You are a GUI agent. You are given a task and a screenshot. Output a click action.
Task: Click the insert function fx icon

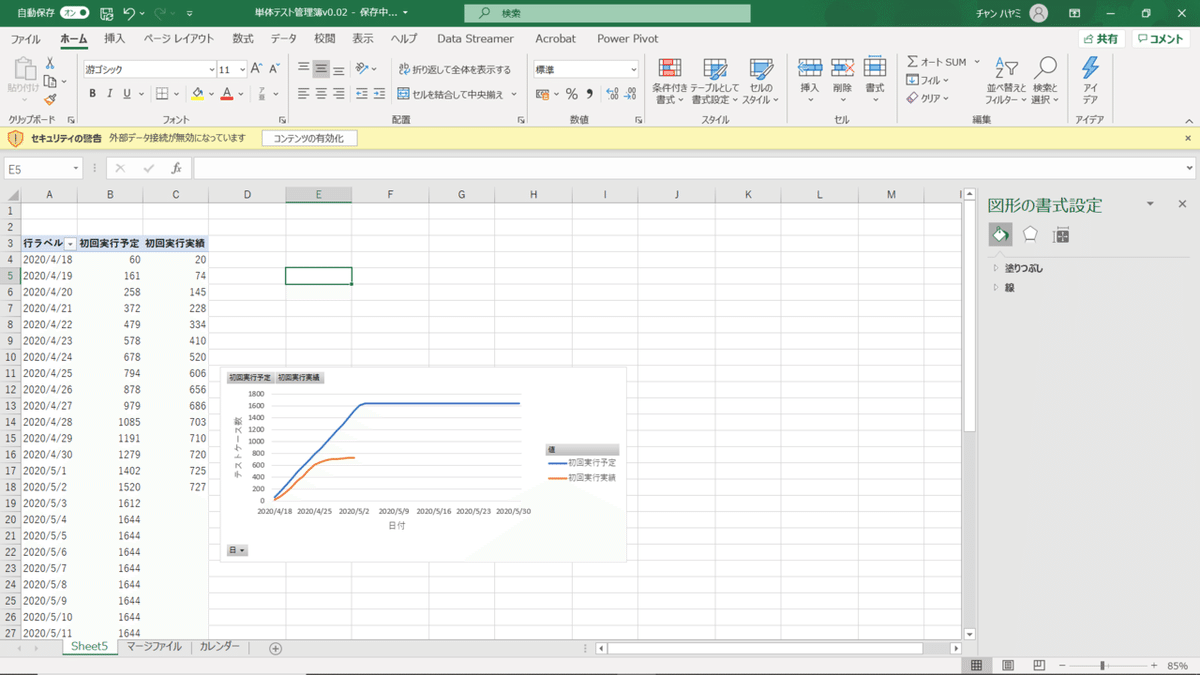tap(176, 169)
